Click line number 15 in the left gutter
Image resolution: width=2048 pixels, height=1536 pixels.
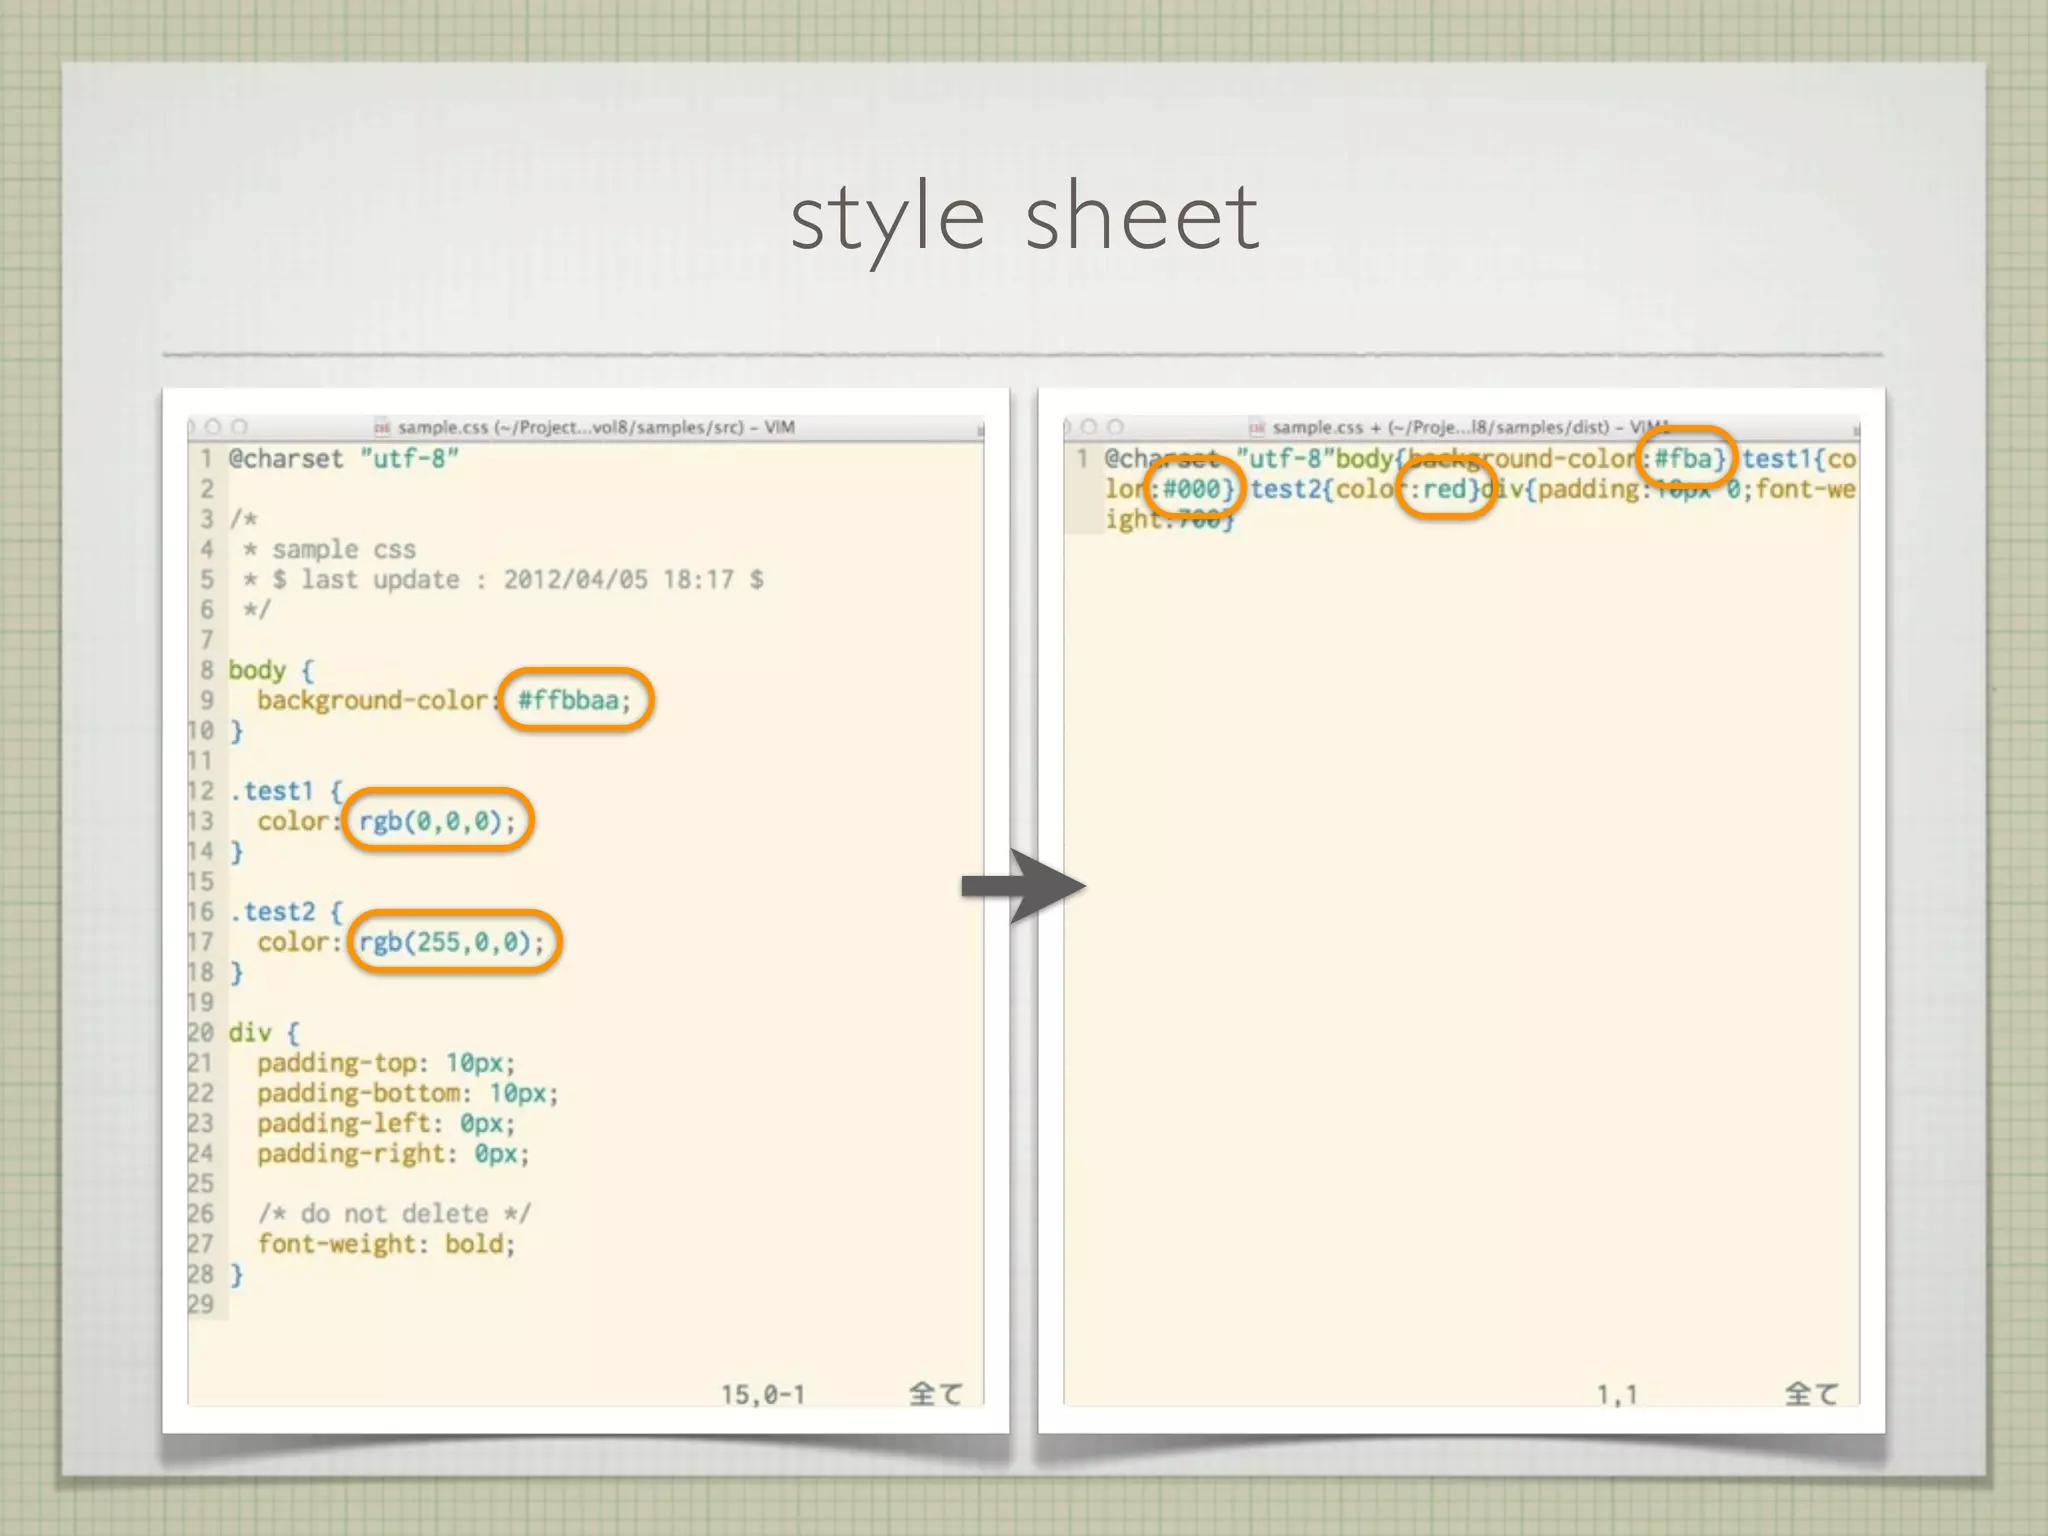201,882
